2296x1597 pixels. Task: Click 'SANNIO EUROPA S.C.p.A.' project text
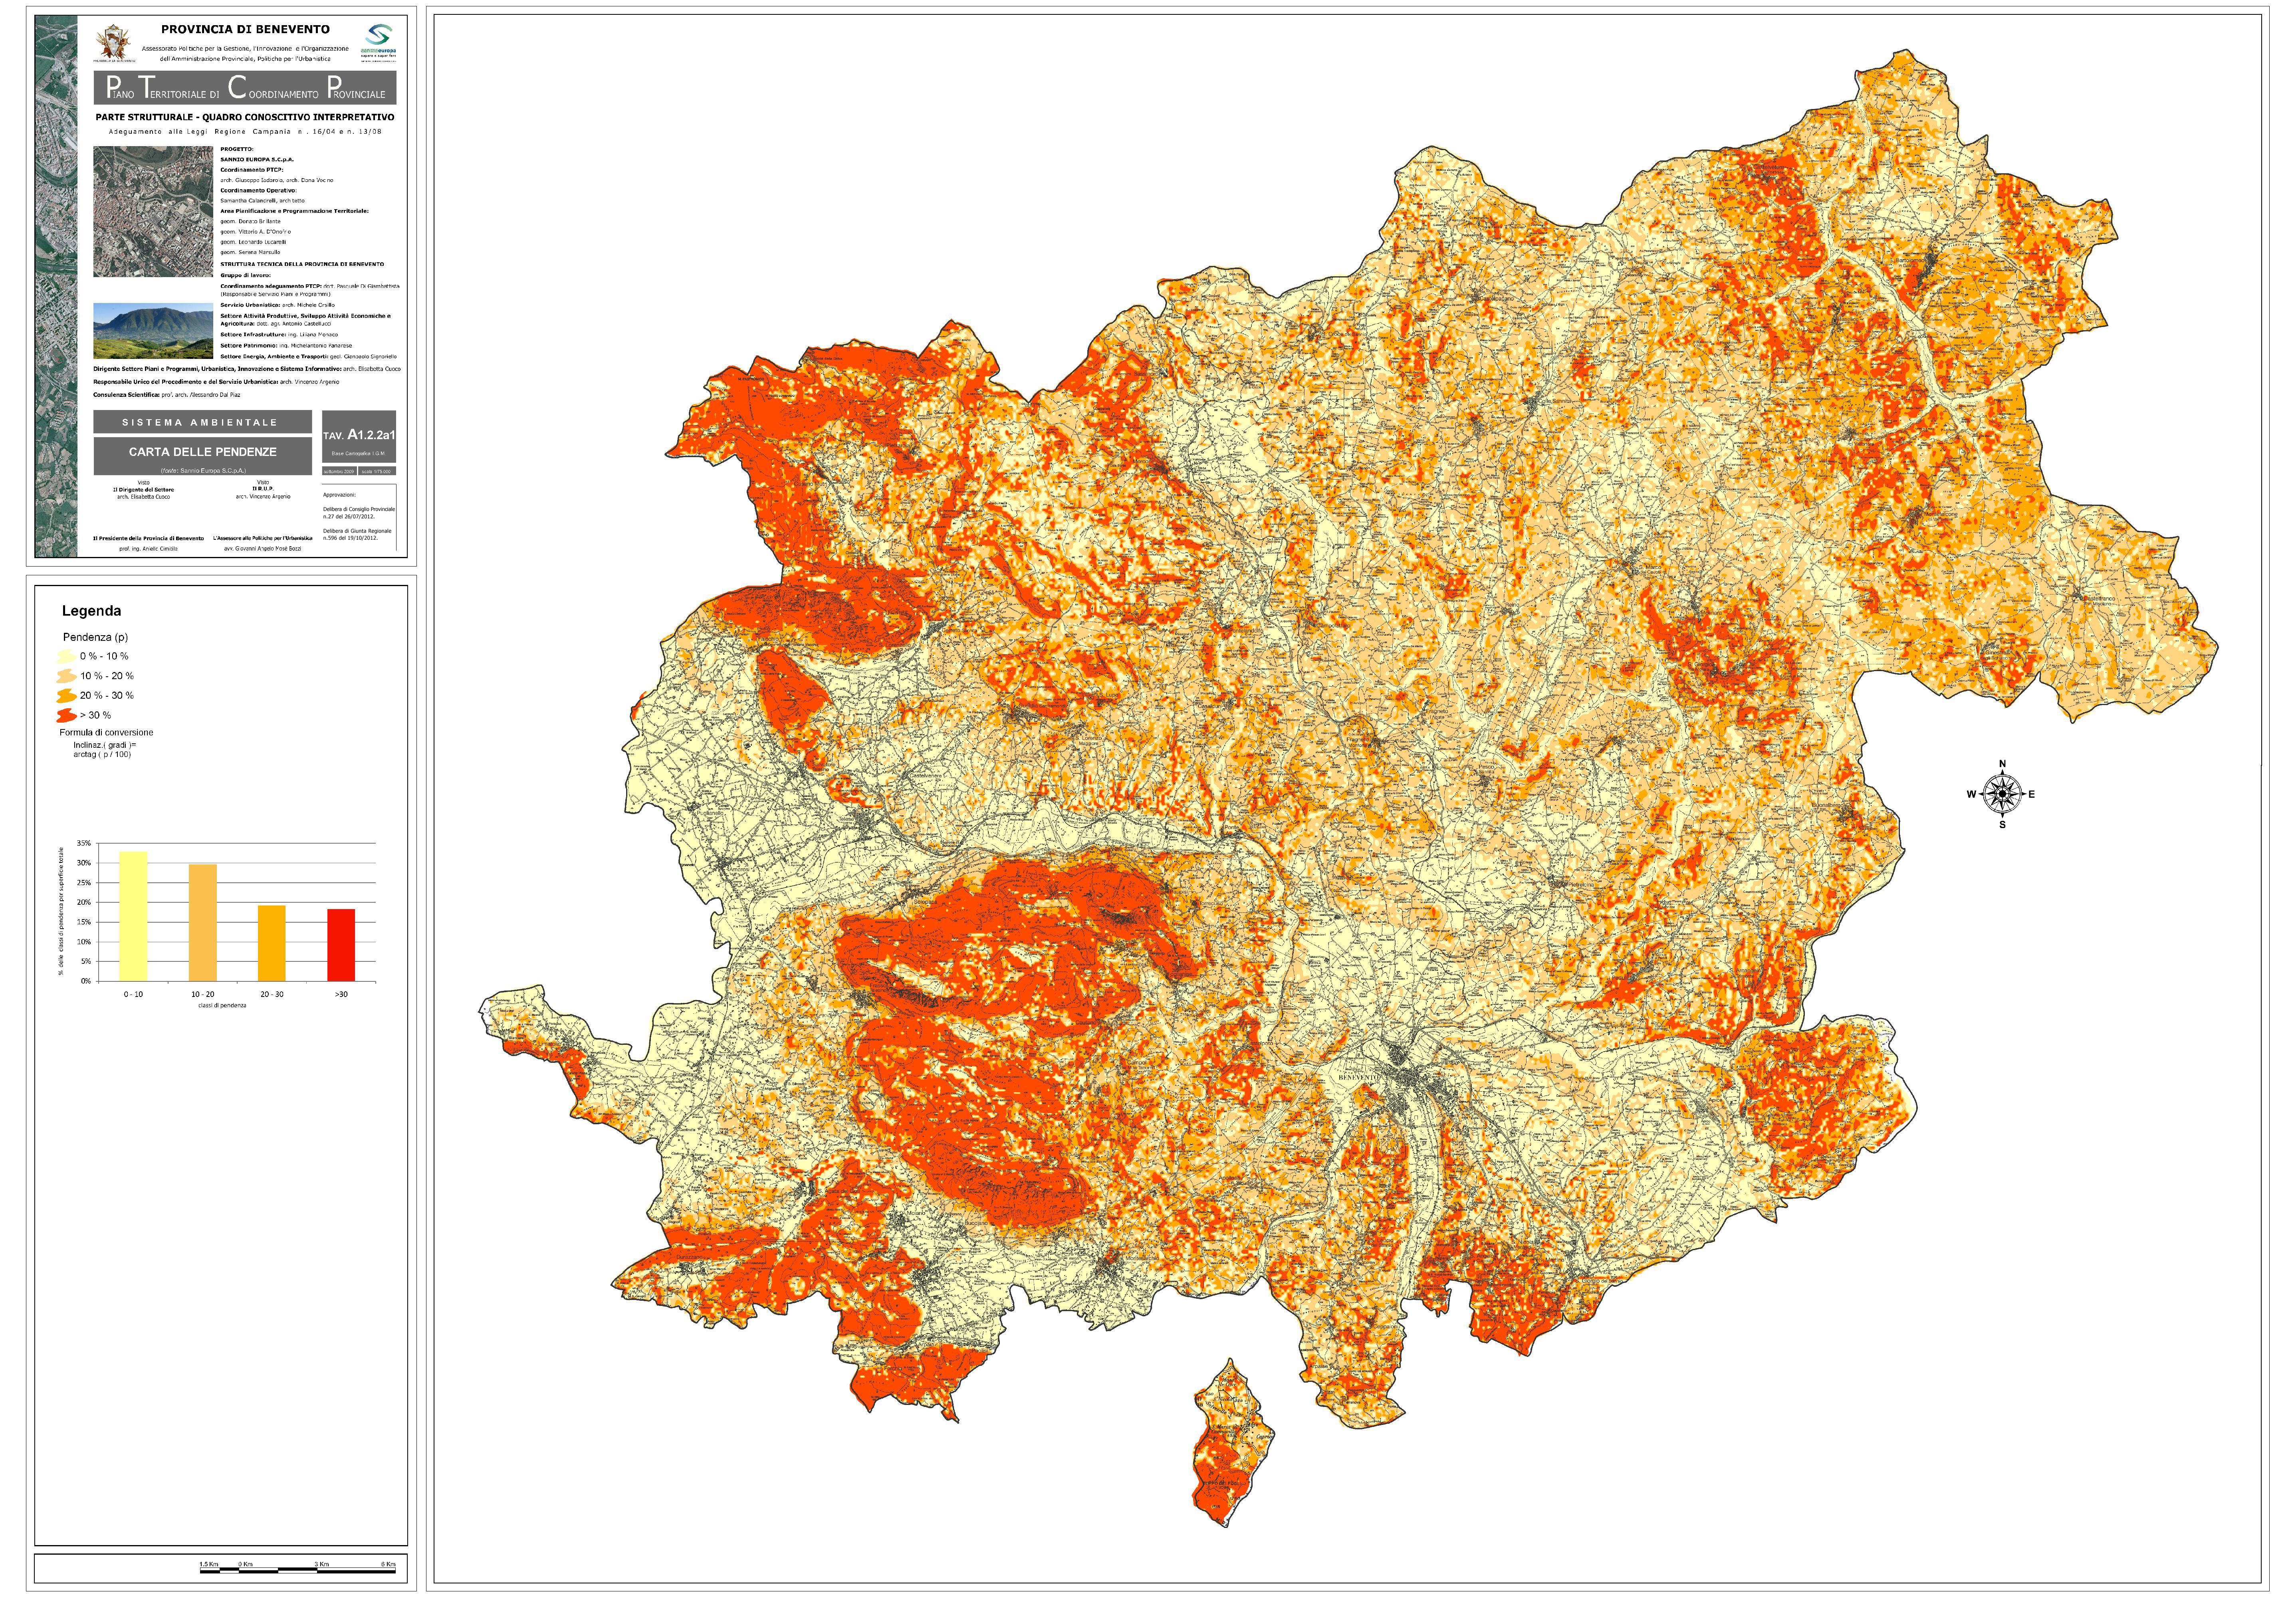[257, 160]
